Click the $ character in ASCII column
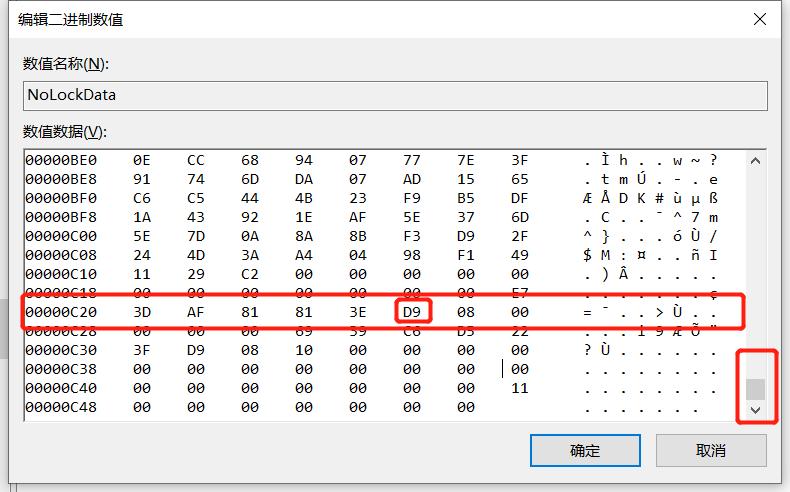This screenshot has height=492, width=790. click(587, 255)
